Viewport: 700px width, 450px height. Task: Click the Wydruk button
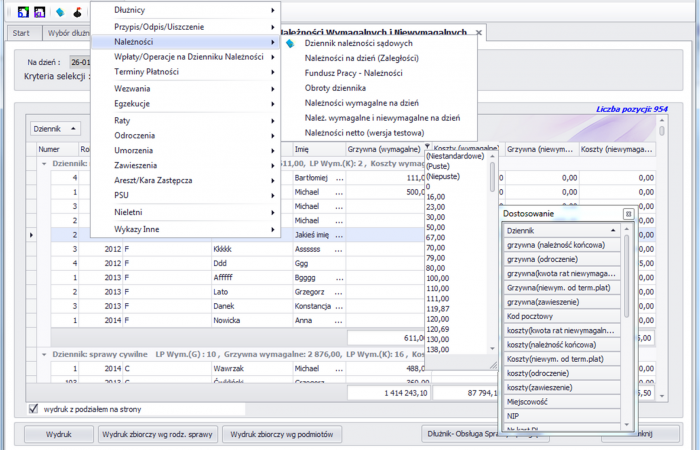pos(58,434)
